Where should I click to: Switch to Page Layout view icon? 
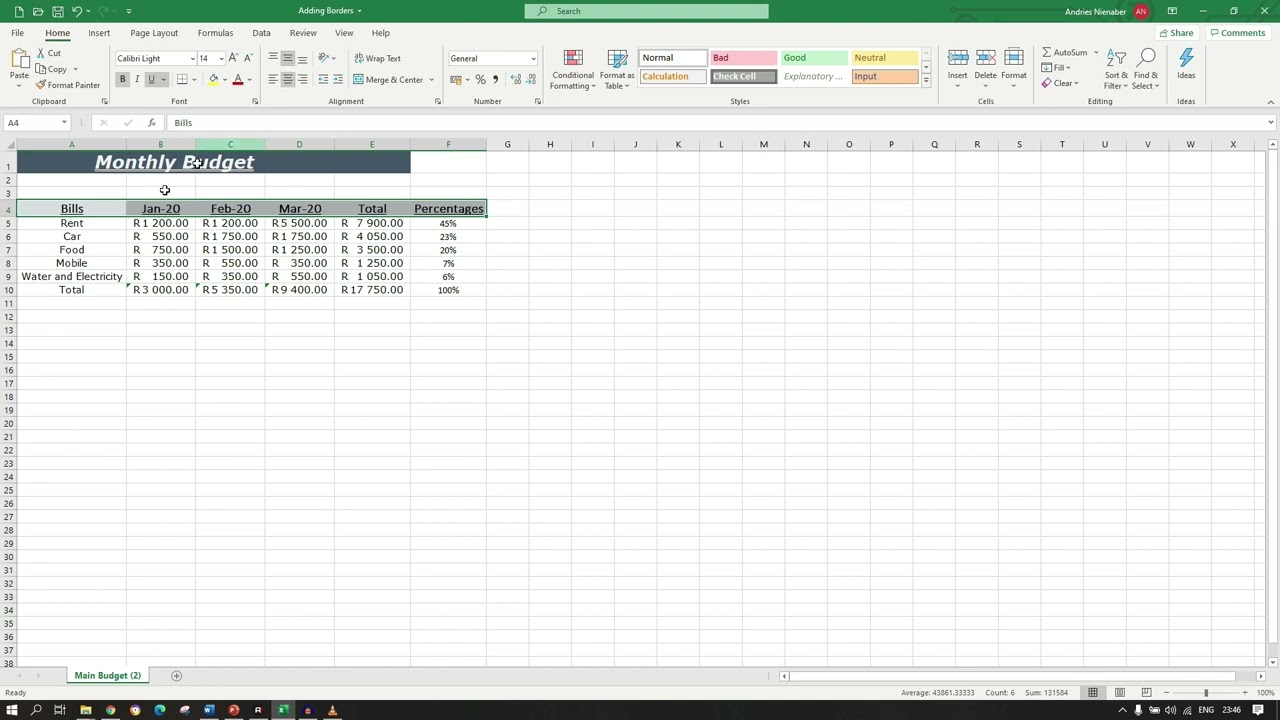pos(1120,693)
